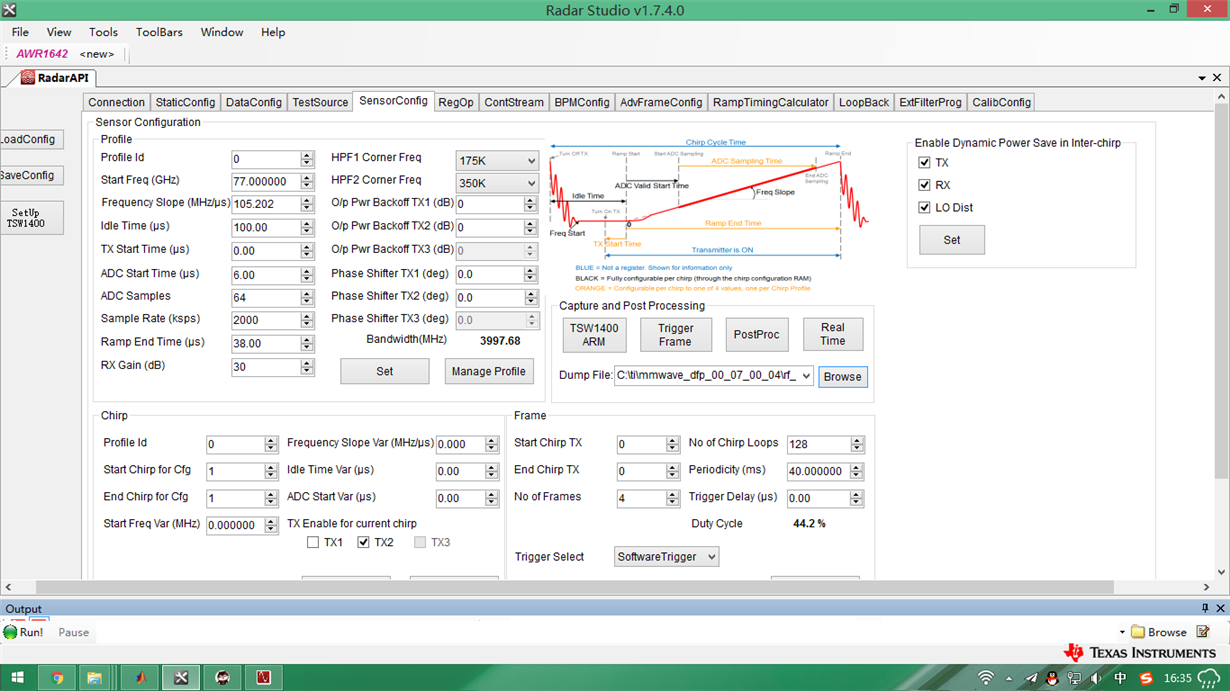
Task: Click the PostProc button
Action: tap(756, 334)
